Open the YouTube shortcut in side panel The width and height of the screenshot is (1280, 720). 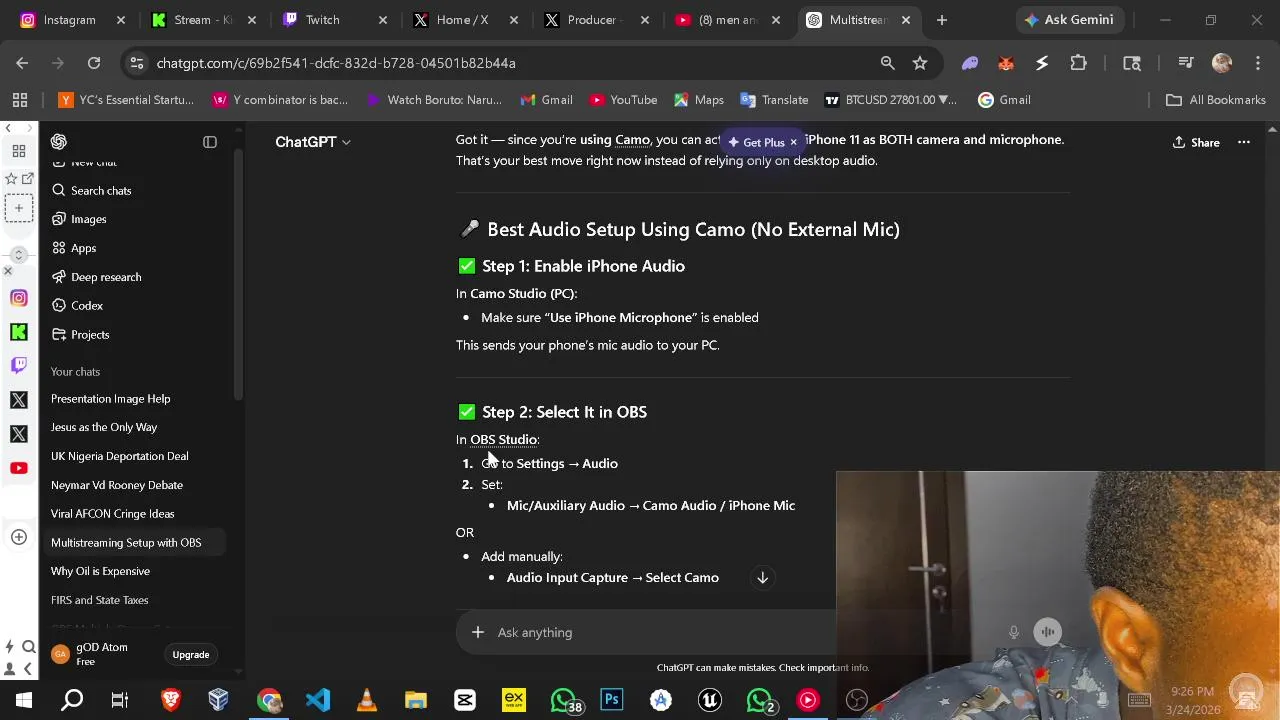click(18, 468)
